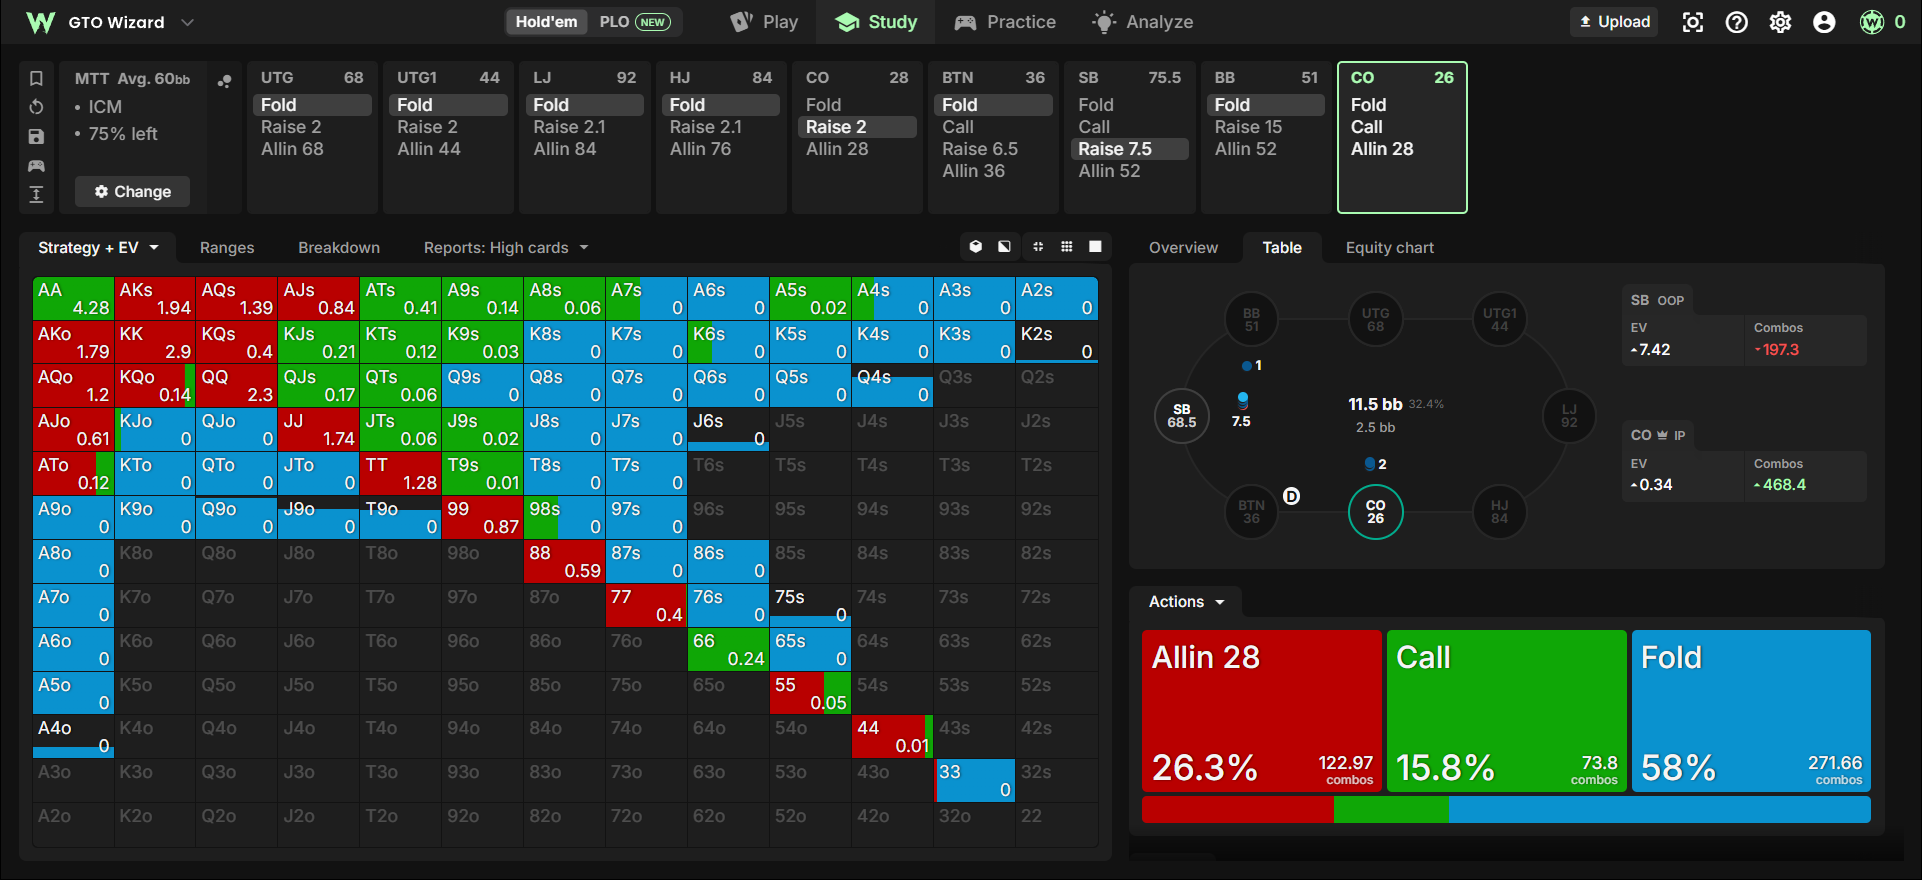Select the red Allin 28 action card

pos(1261,711)
